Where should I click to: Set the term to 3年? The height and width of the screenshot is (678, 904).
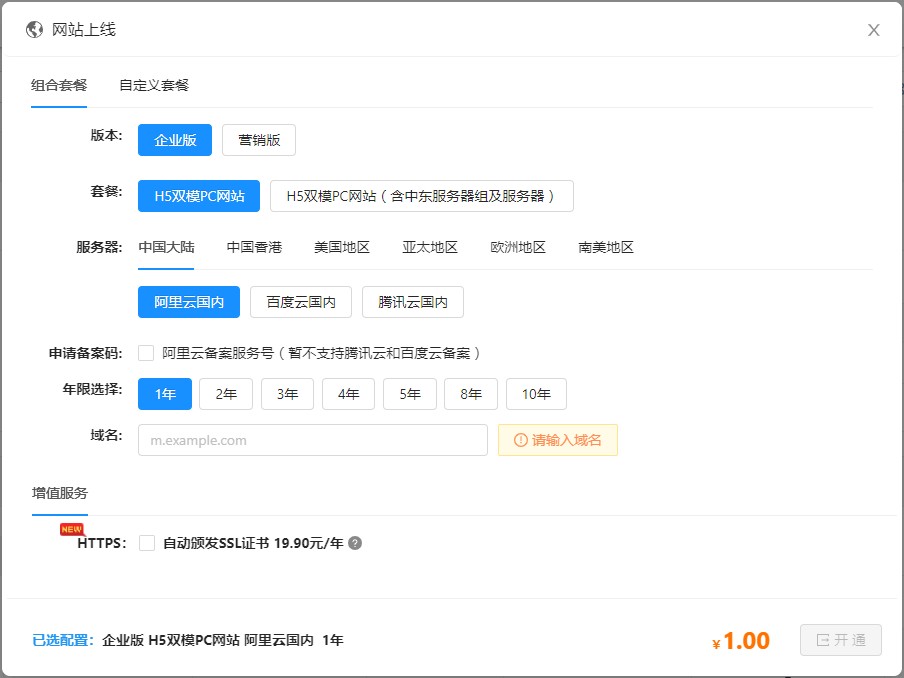coord(287,394)
